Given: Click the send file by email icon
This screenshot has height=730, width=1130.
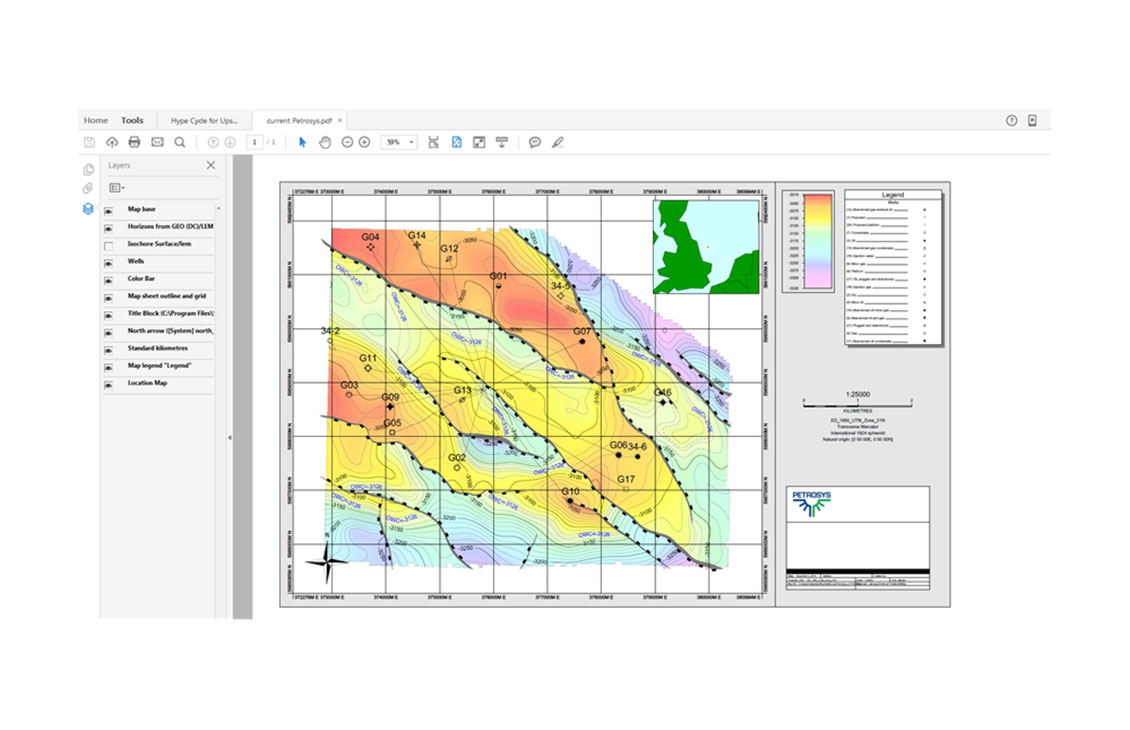Looking at the screenshot, I should point(157,142).
